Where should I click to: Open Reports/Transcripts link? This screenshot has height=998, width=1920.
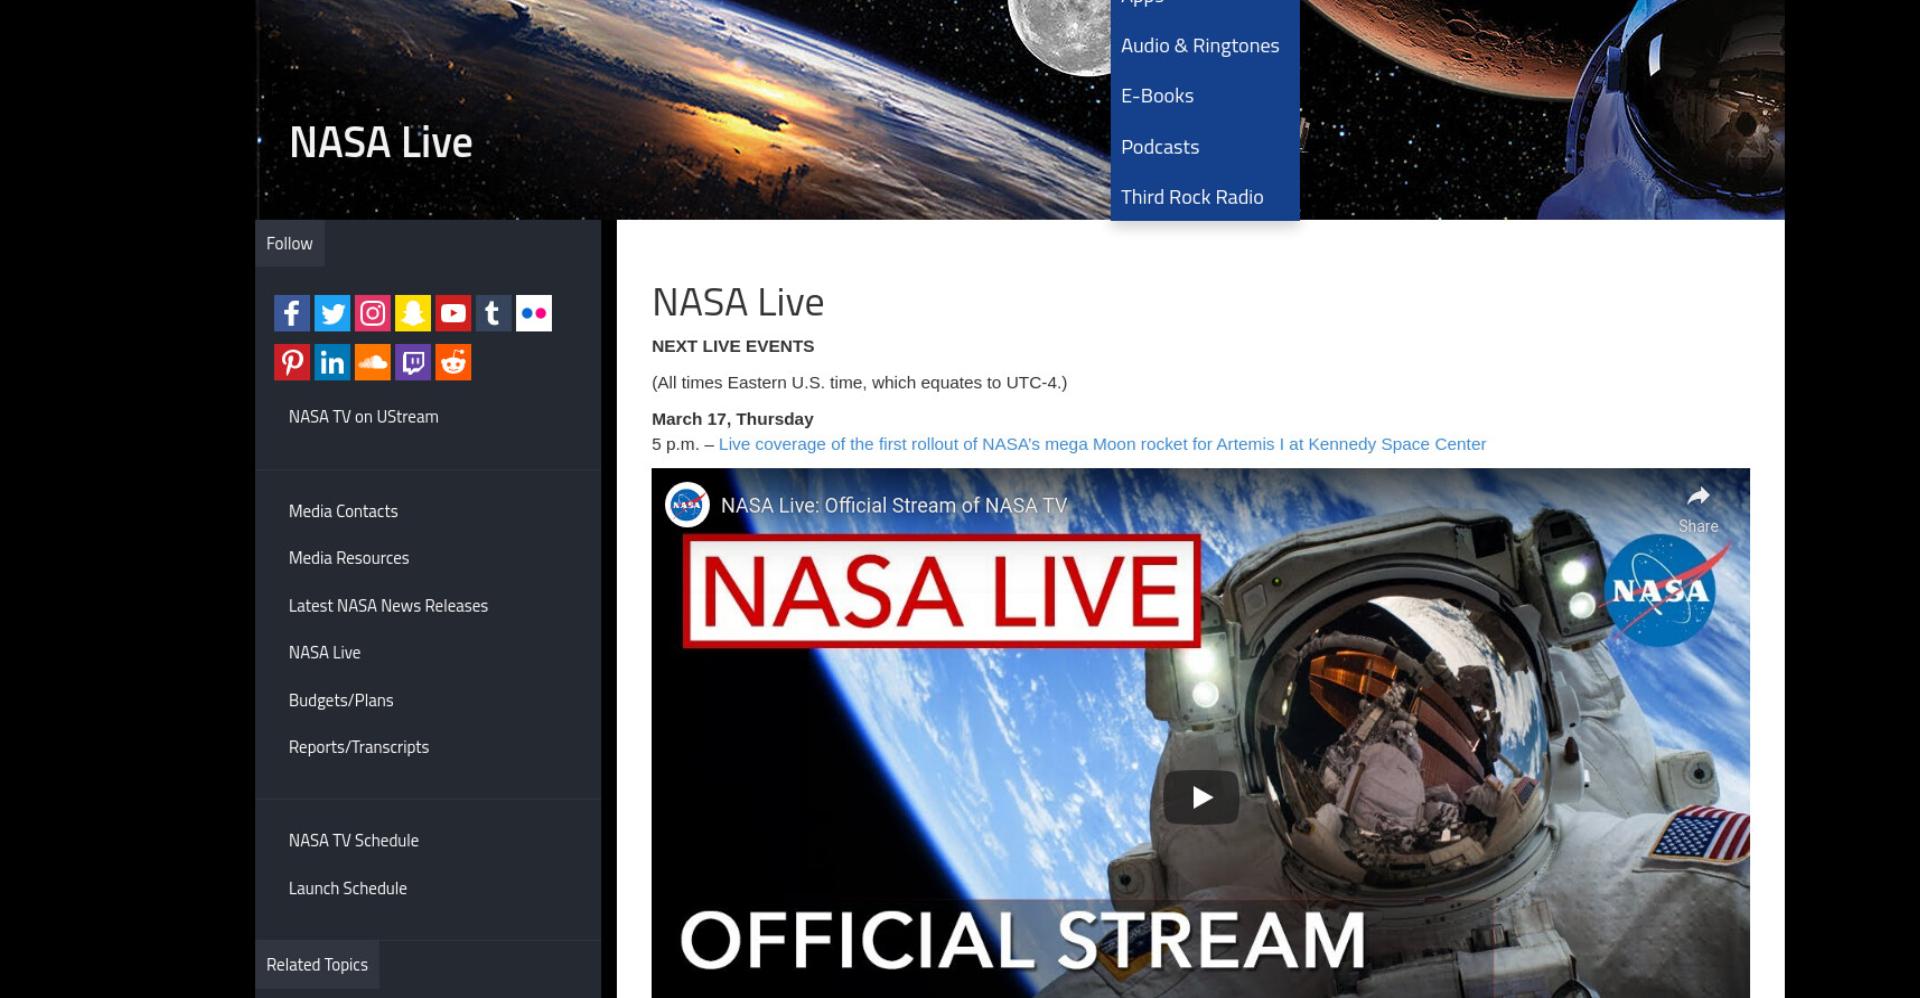pos(358,747)
